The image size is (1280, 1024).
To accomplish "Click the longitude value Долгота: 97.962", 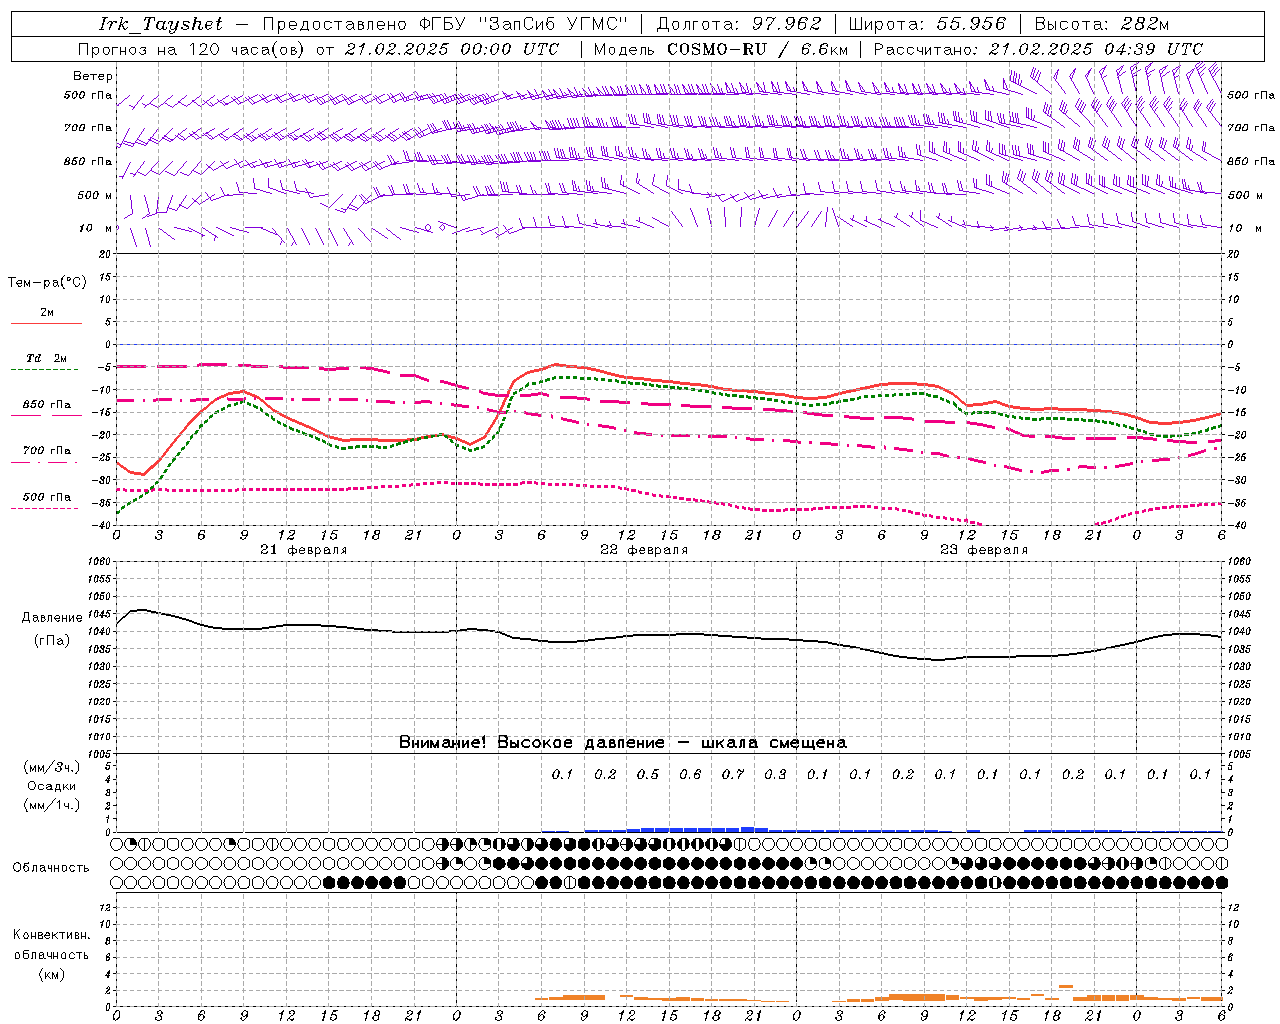I will (x=739, y=24).
